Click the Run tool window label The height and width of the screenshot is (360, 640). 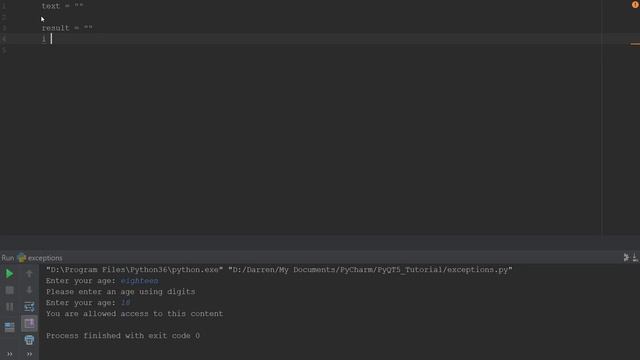7,258
